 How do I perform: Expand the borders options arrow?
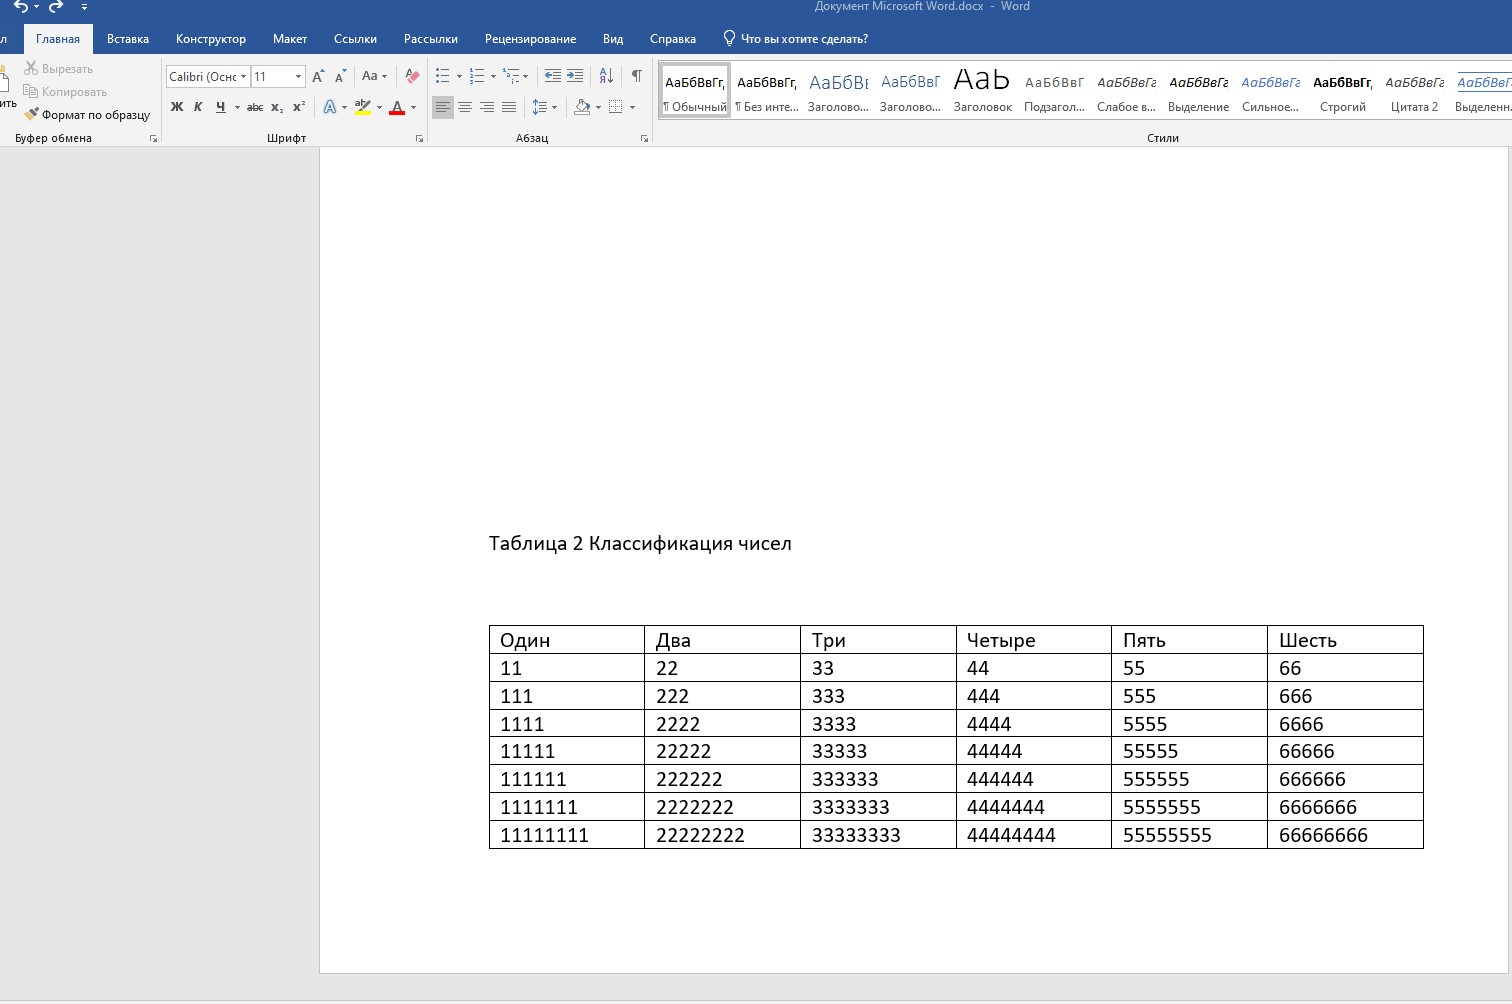click(x=632, y=107)
